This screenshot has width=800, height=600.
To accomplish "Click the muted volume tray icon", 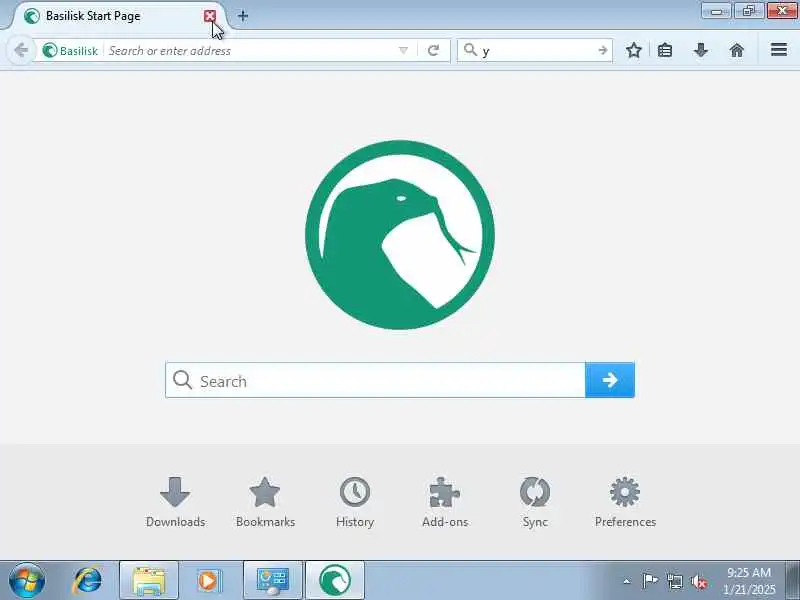I will (x=698, y=581).
